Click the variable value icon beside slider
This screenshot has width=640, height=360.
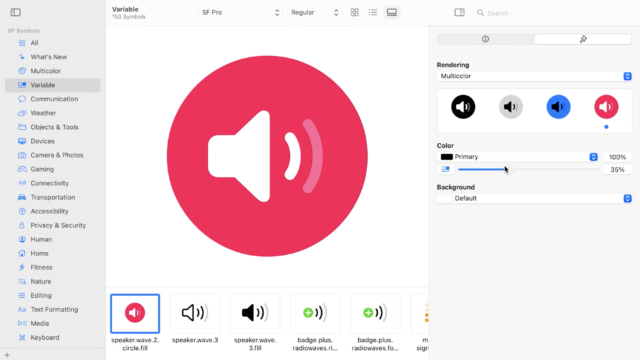(x=445, y=169)
